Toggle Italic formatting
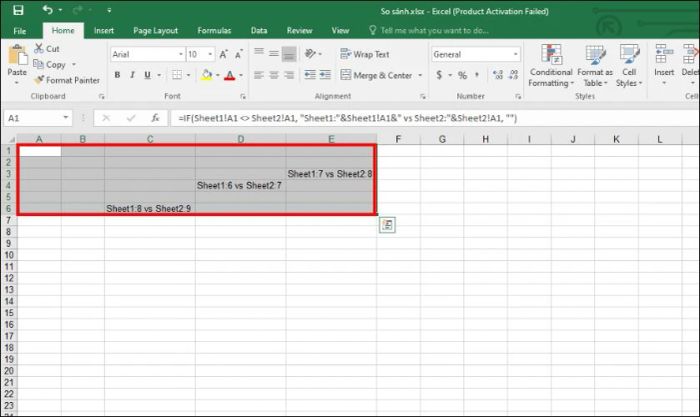Screen dimensions: 700x417 pyautogui.click(x=132, y=75)
